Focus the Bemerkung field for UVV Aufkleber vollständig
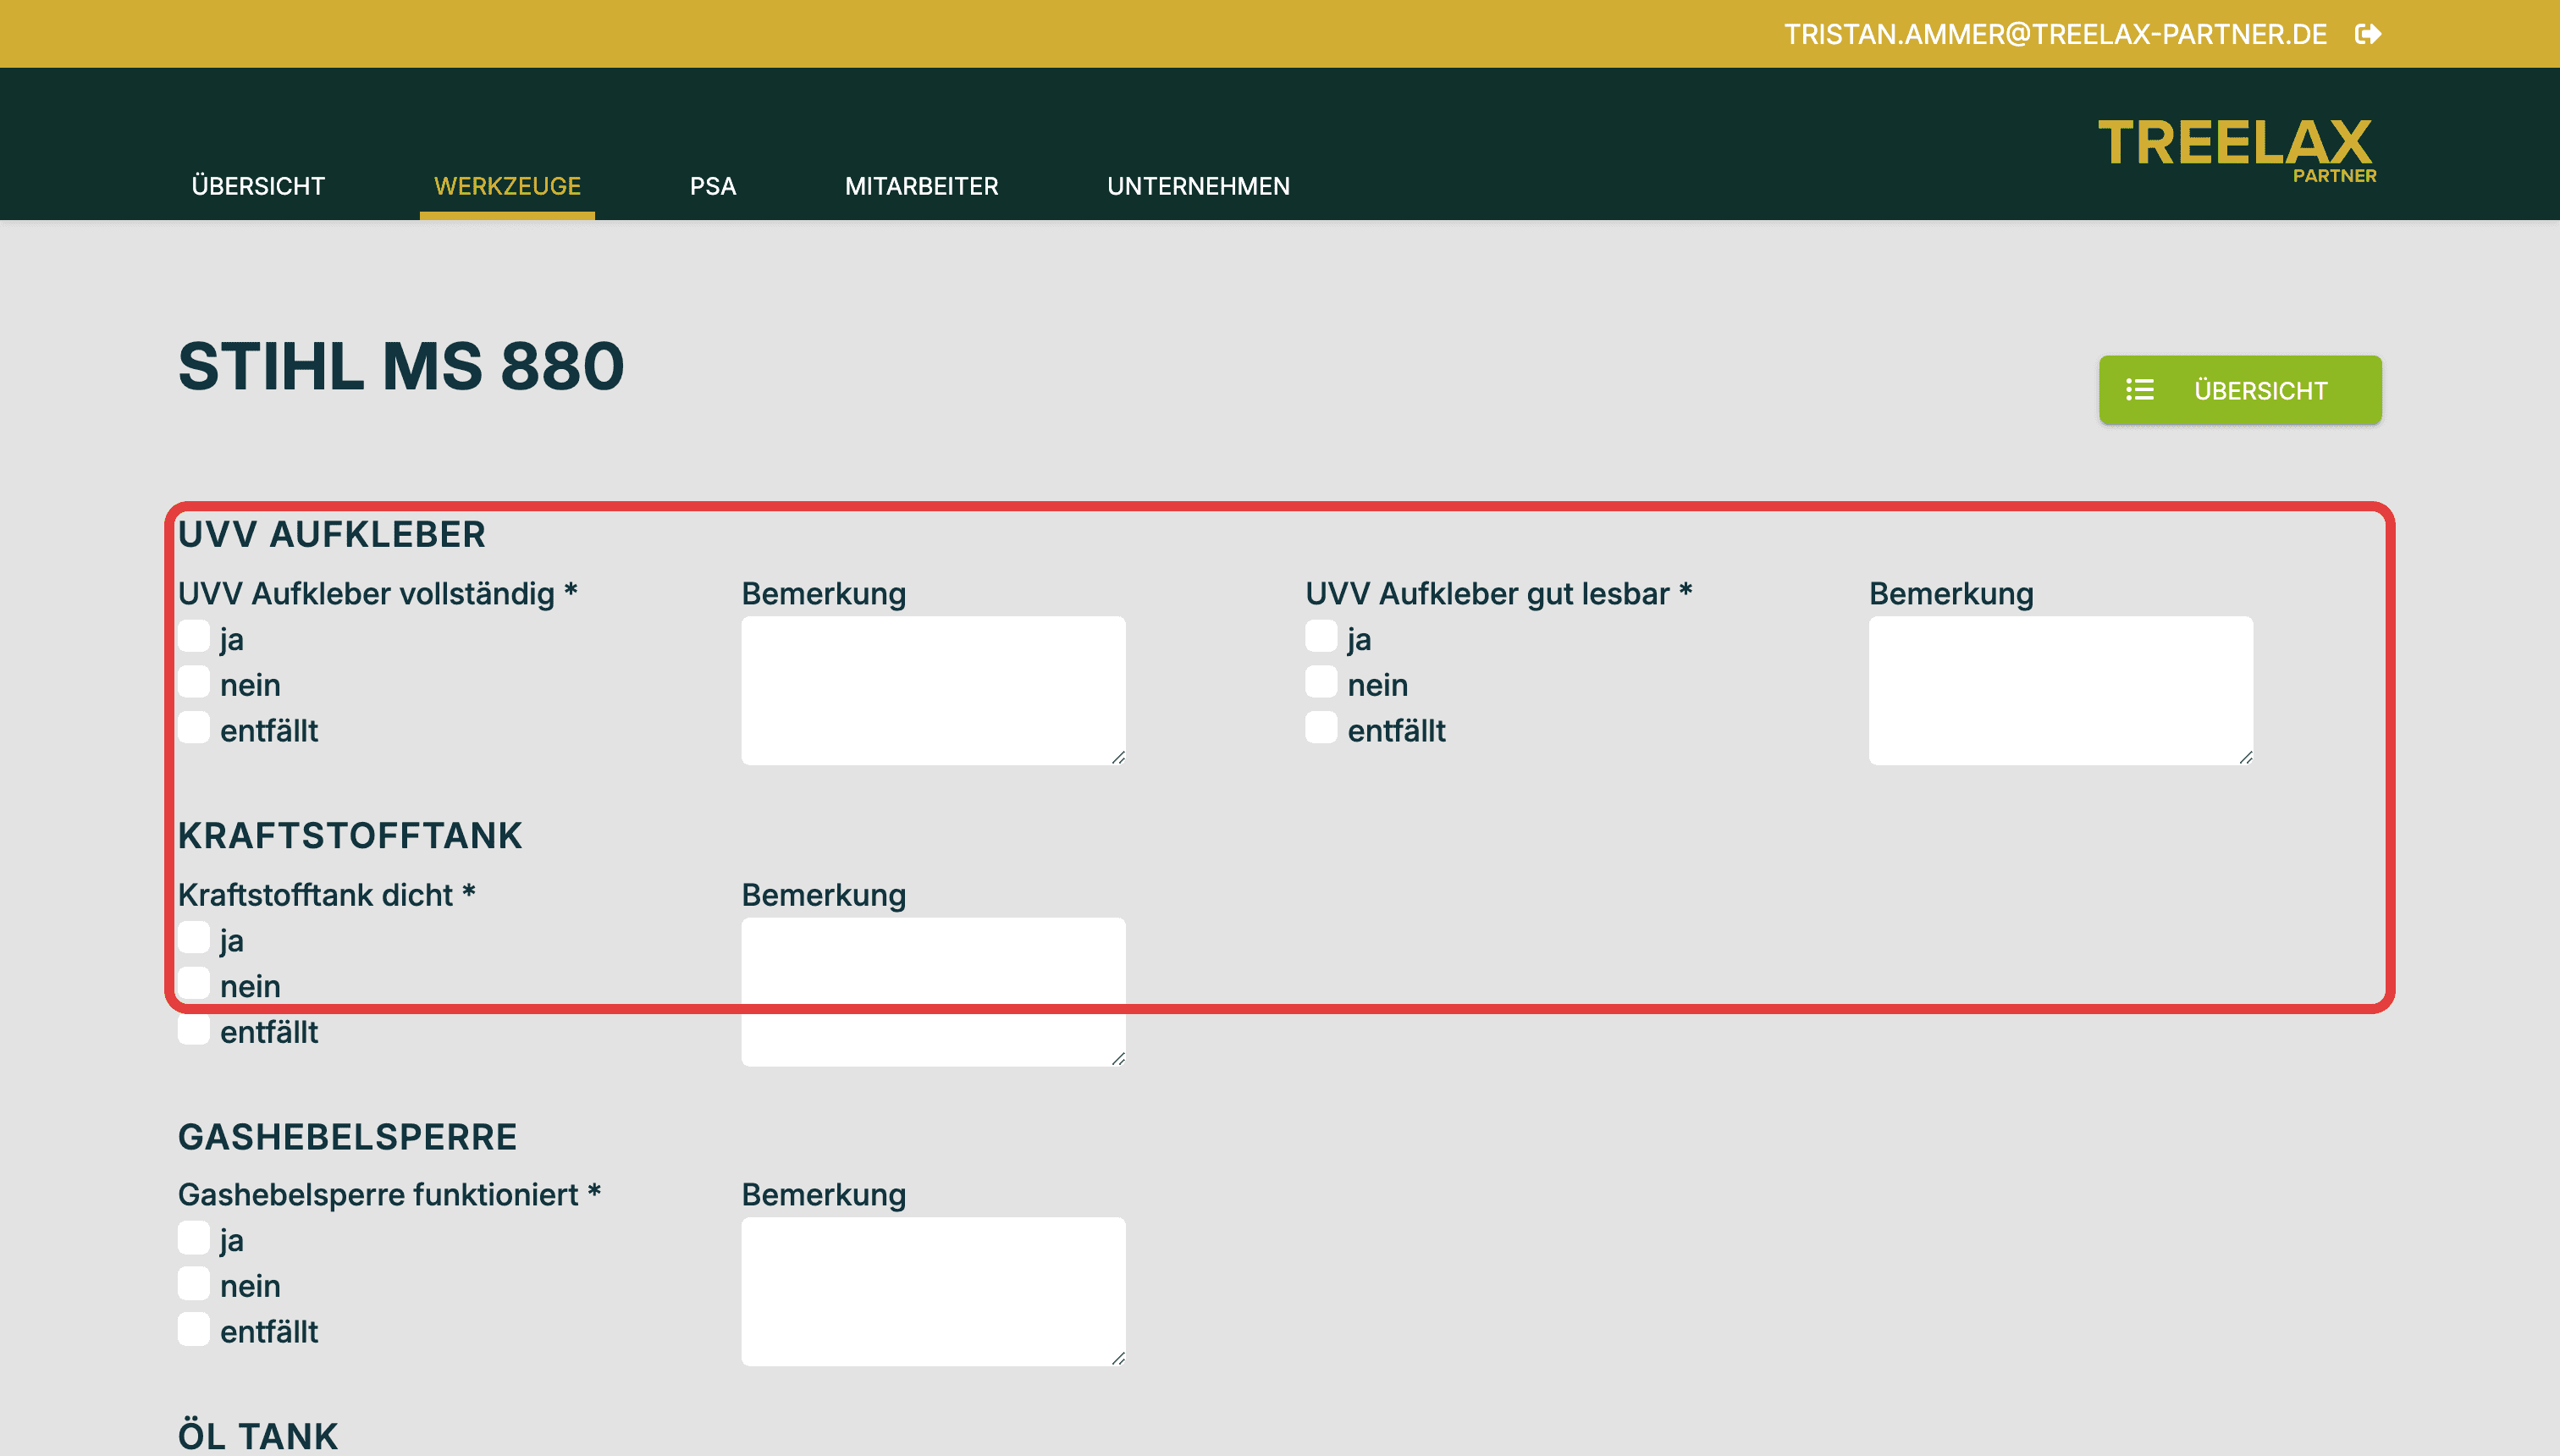This screenshot has height=1456, width=2560. [x=933, y=691]
